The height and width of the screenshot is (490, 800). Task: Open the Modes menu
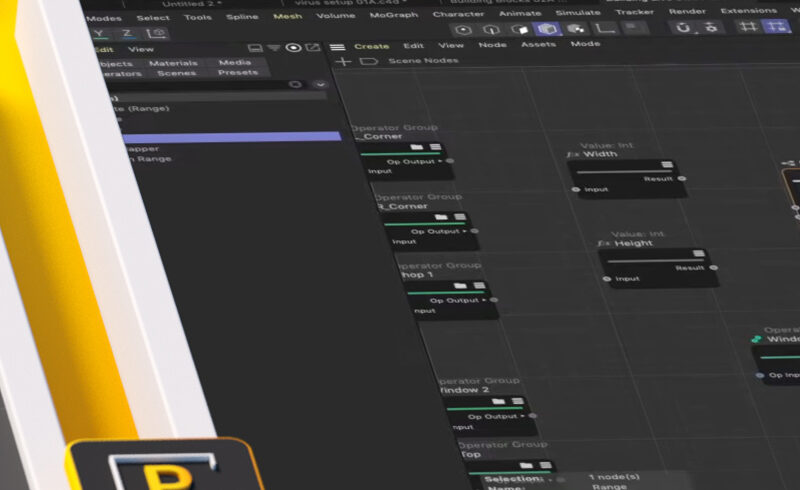104,18
